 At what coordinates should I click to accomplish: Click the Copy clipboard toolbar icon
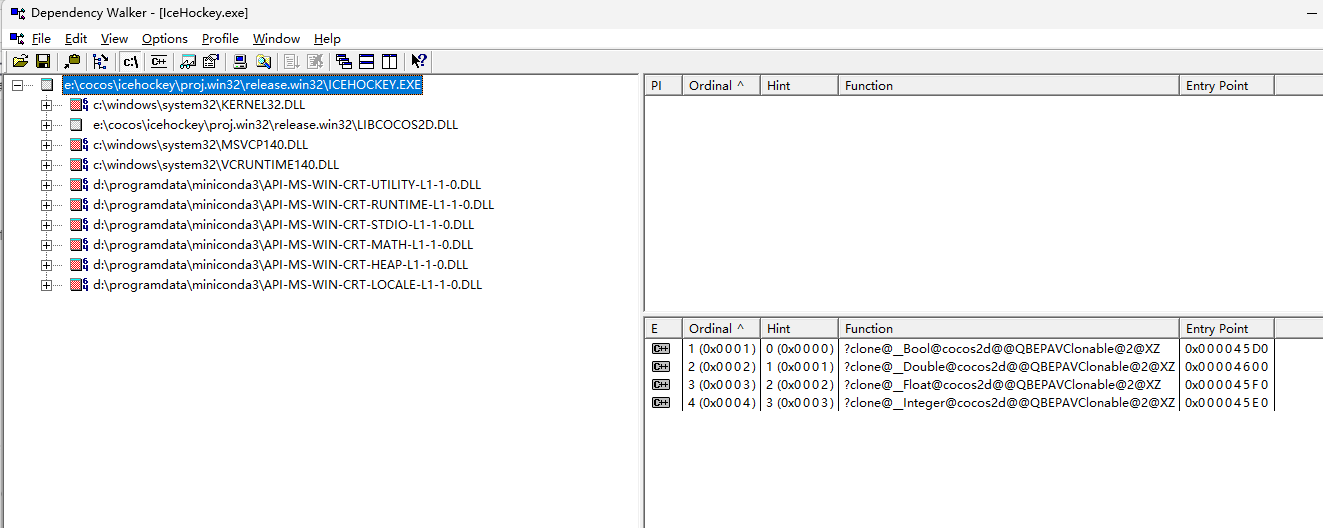72,61
